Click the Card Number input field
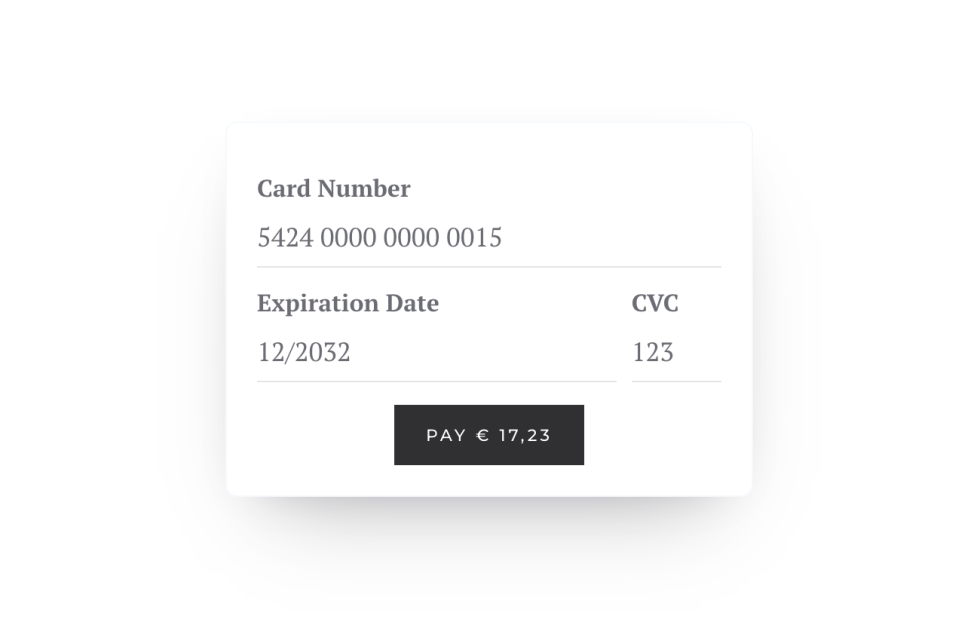Screen dimensions: 980x628 (488, 238)
